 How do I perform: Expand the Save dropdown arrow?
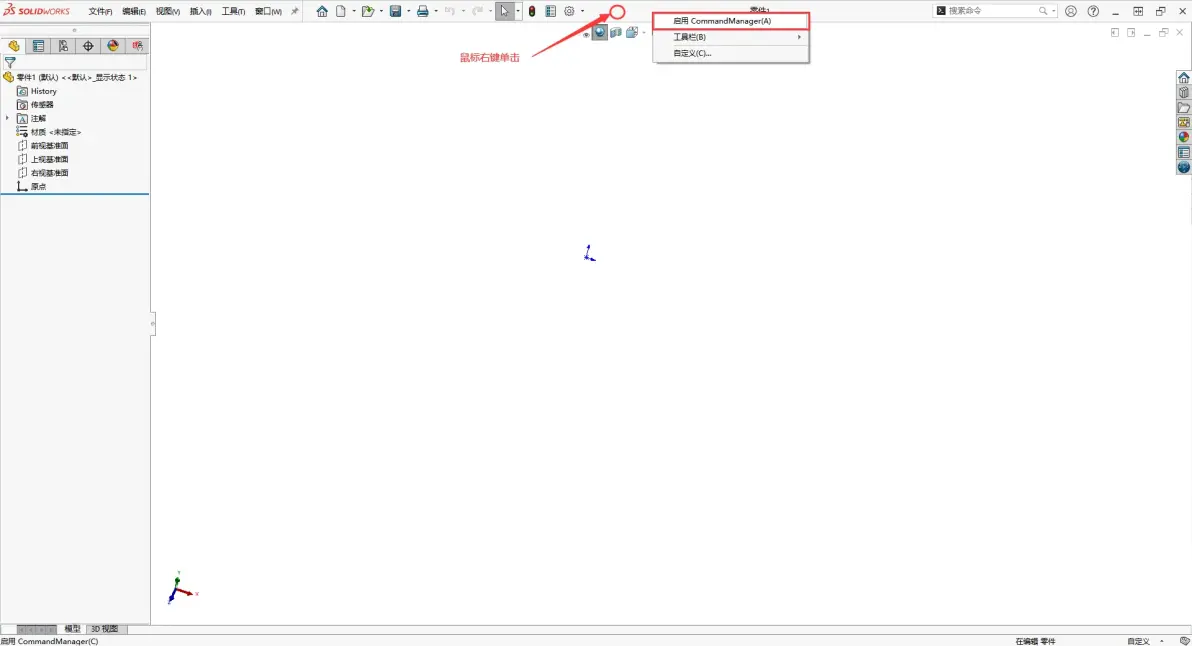tap(408, 11)
